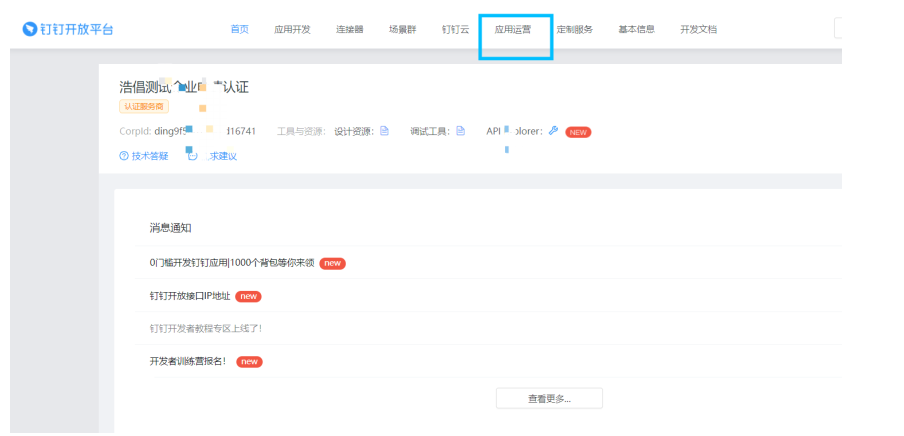Open the 连接器 menu item
This screenshot has width=904, height=436.
[x=349, y=29]
